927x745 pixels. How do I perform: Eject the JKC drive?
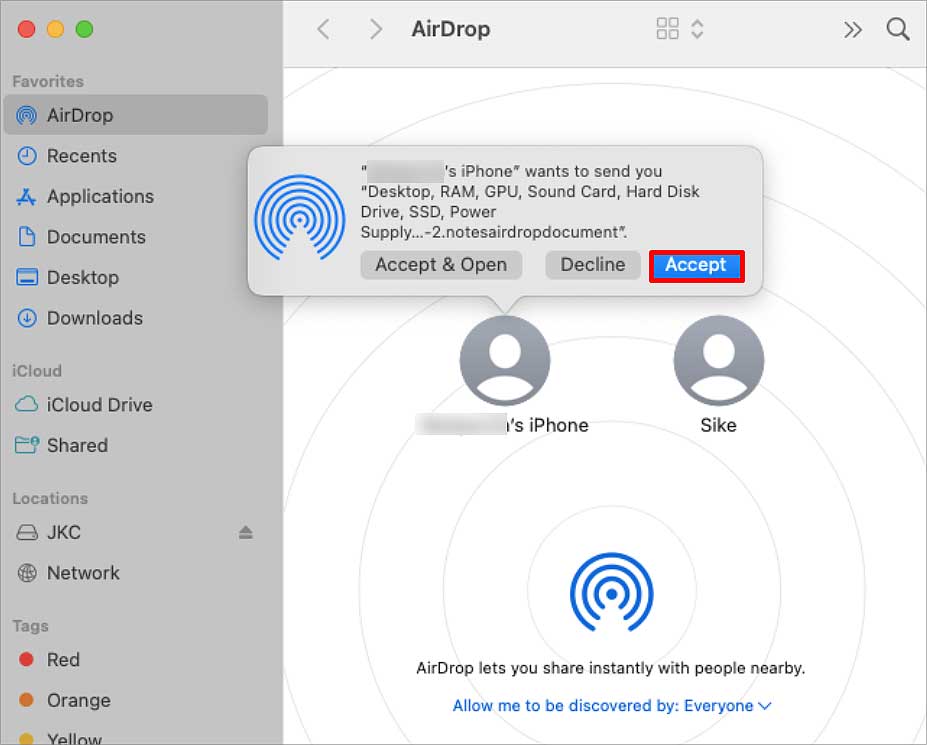pos(246,533)
